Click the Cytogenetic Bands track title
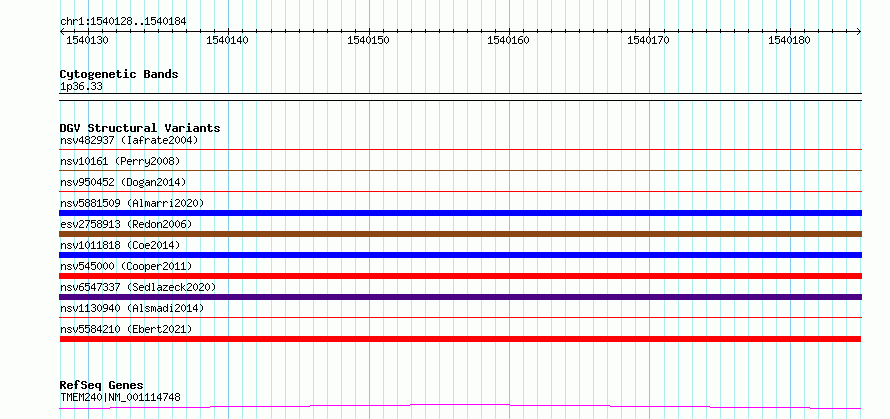Screen dimensions: 890x419 coord(119,74)
